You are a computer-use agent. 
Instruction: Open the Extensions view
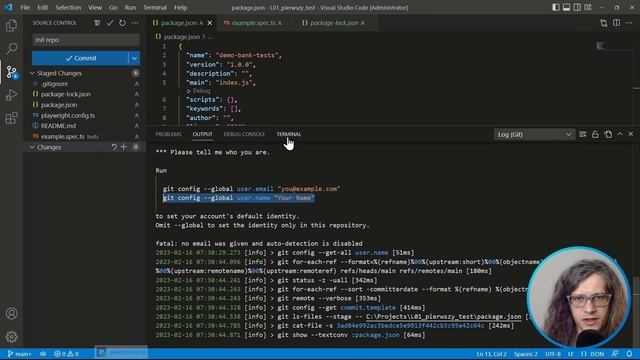[11, 118]
